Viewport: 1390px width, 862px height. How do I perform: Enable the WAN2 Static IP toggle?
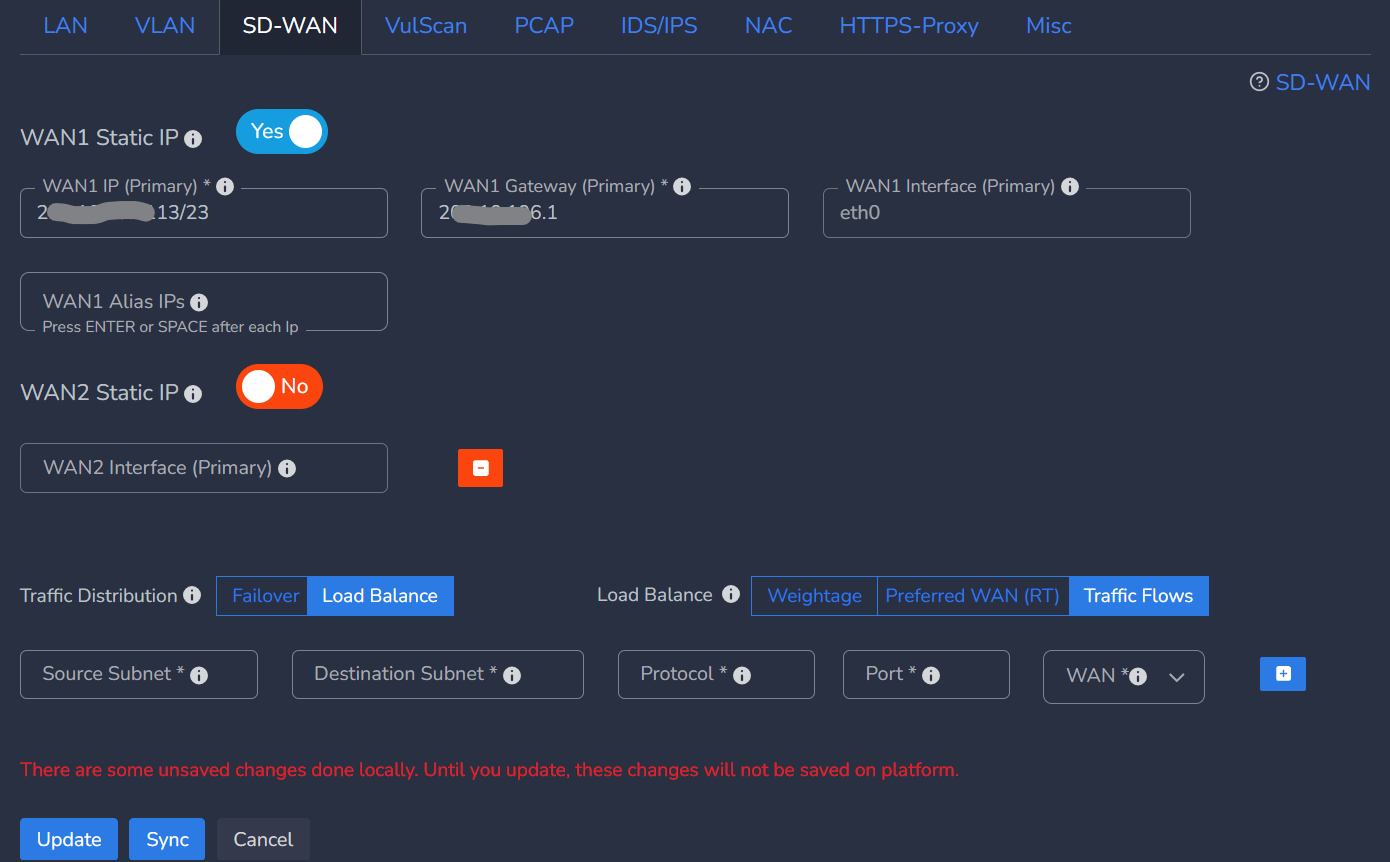pos(279,387)
